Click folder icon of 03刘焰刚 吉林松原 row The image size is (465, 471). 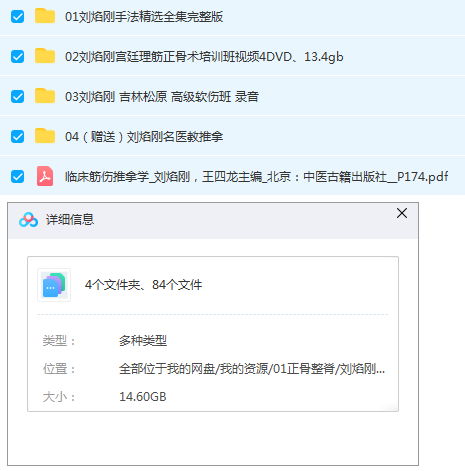(45, 96)
